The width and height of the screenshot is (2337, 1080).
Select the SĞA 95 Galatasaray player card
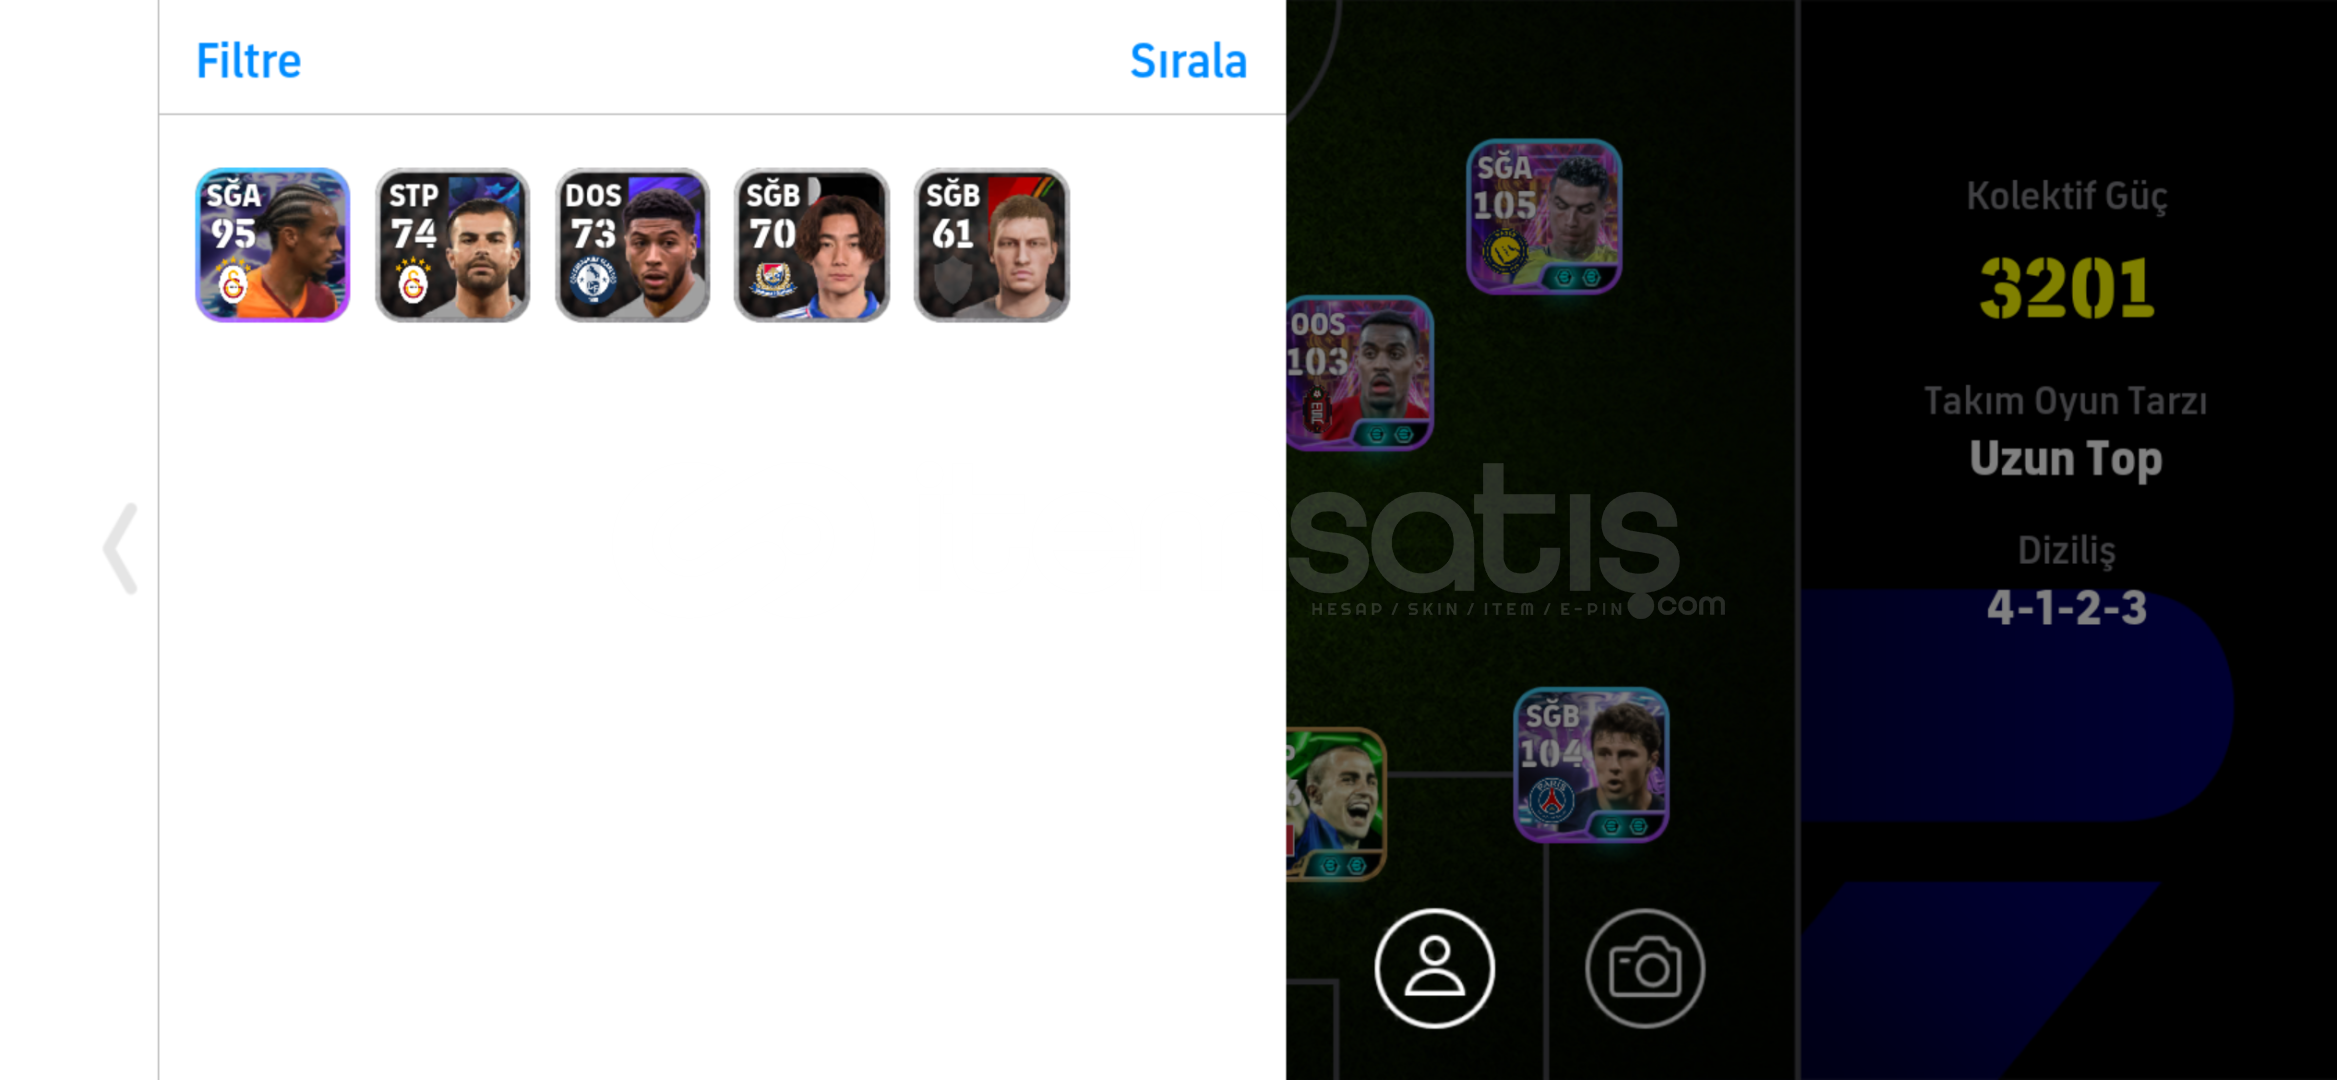pos(272,245)
